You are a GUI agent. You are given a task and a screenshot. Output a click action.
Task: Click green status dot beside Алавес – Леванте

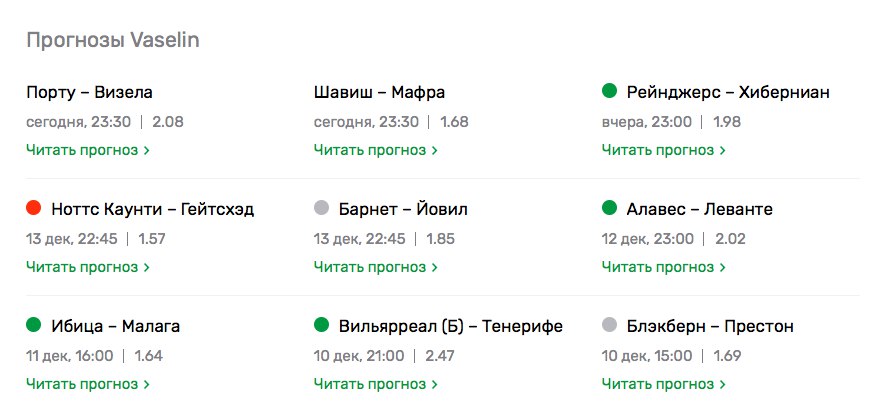click(610, 209)
